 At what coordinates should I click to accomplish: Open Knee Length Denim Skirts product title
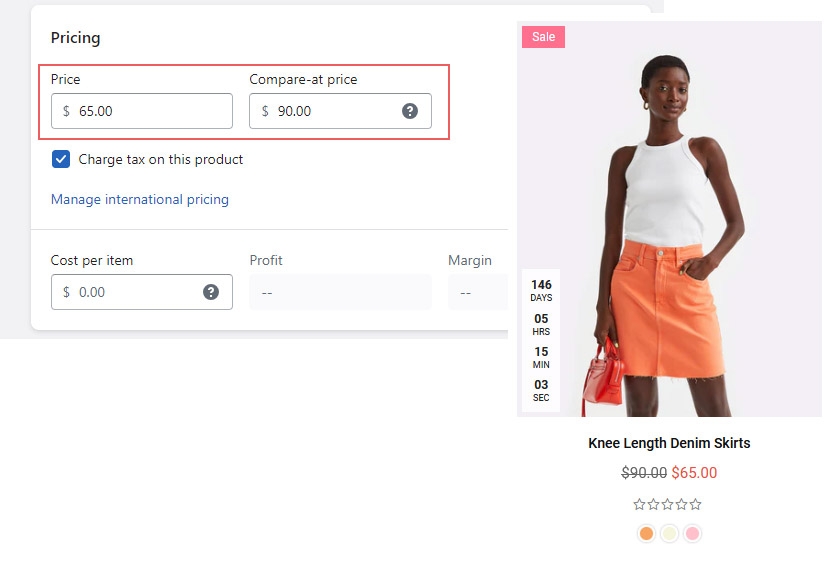(x=669, y=443)
